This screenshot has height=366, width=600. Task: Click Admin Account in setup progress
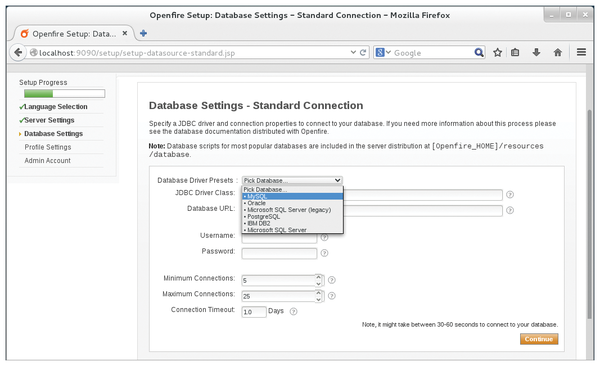coord(47,160)
